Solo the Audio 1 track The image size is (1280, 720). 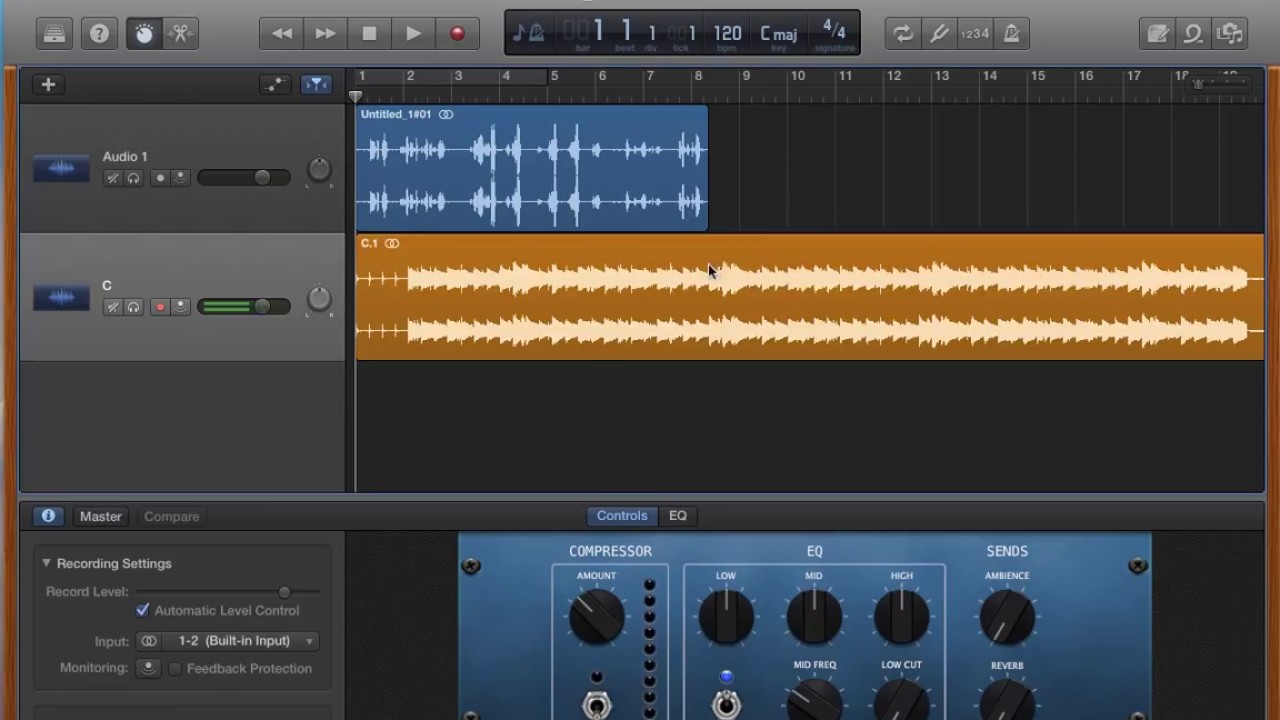(x=133, y=178)
